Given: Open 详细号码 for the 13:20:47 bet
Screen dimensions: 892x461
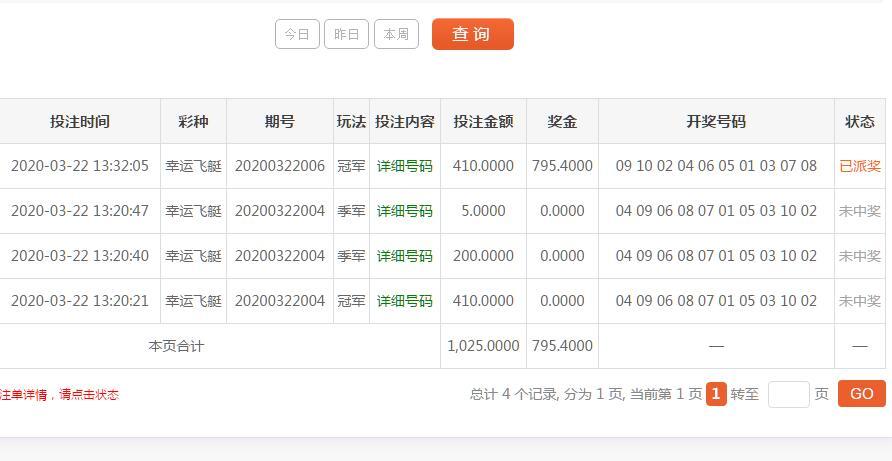Looking at the screenshot, I should [405, 211].
